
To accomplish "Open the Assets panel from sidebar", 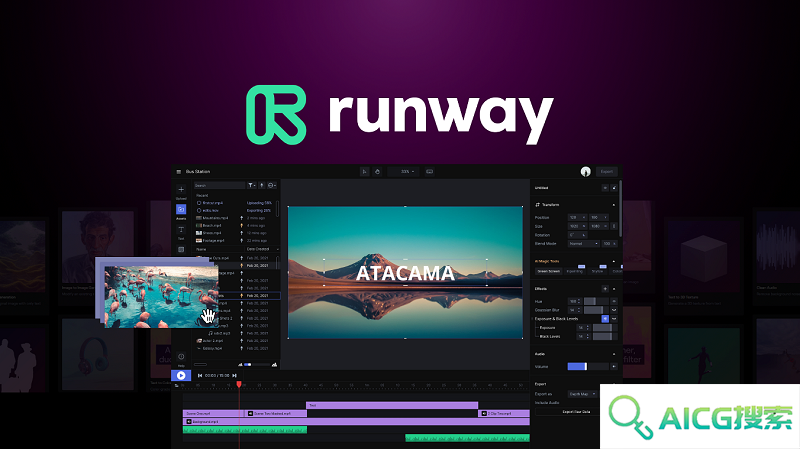I will [x=181, y=209].
